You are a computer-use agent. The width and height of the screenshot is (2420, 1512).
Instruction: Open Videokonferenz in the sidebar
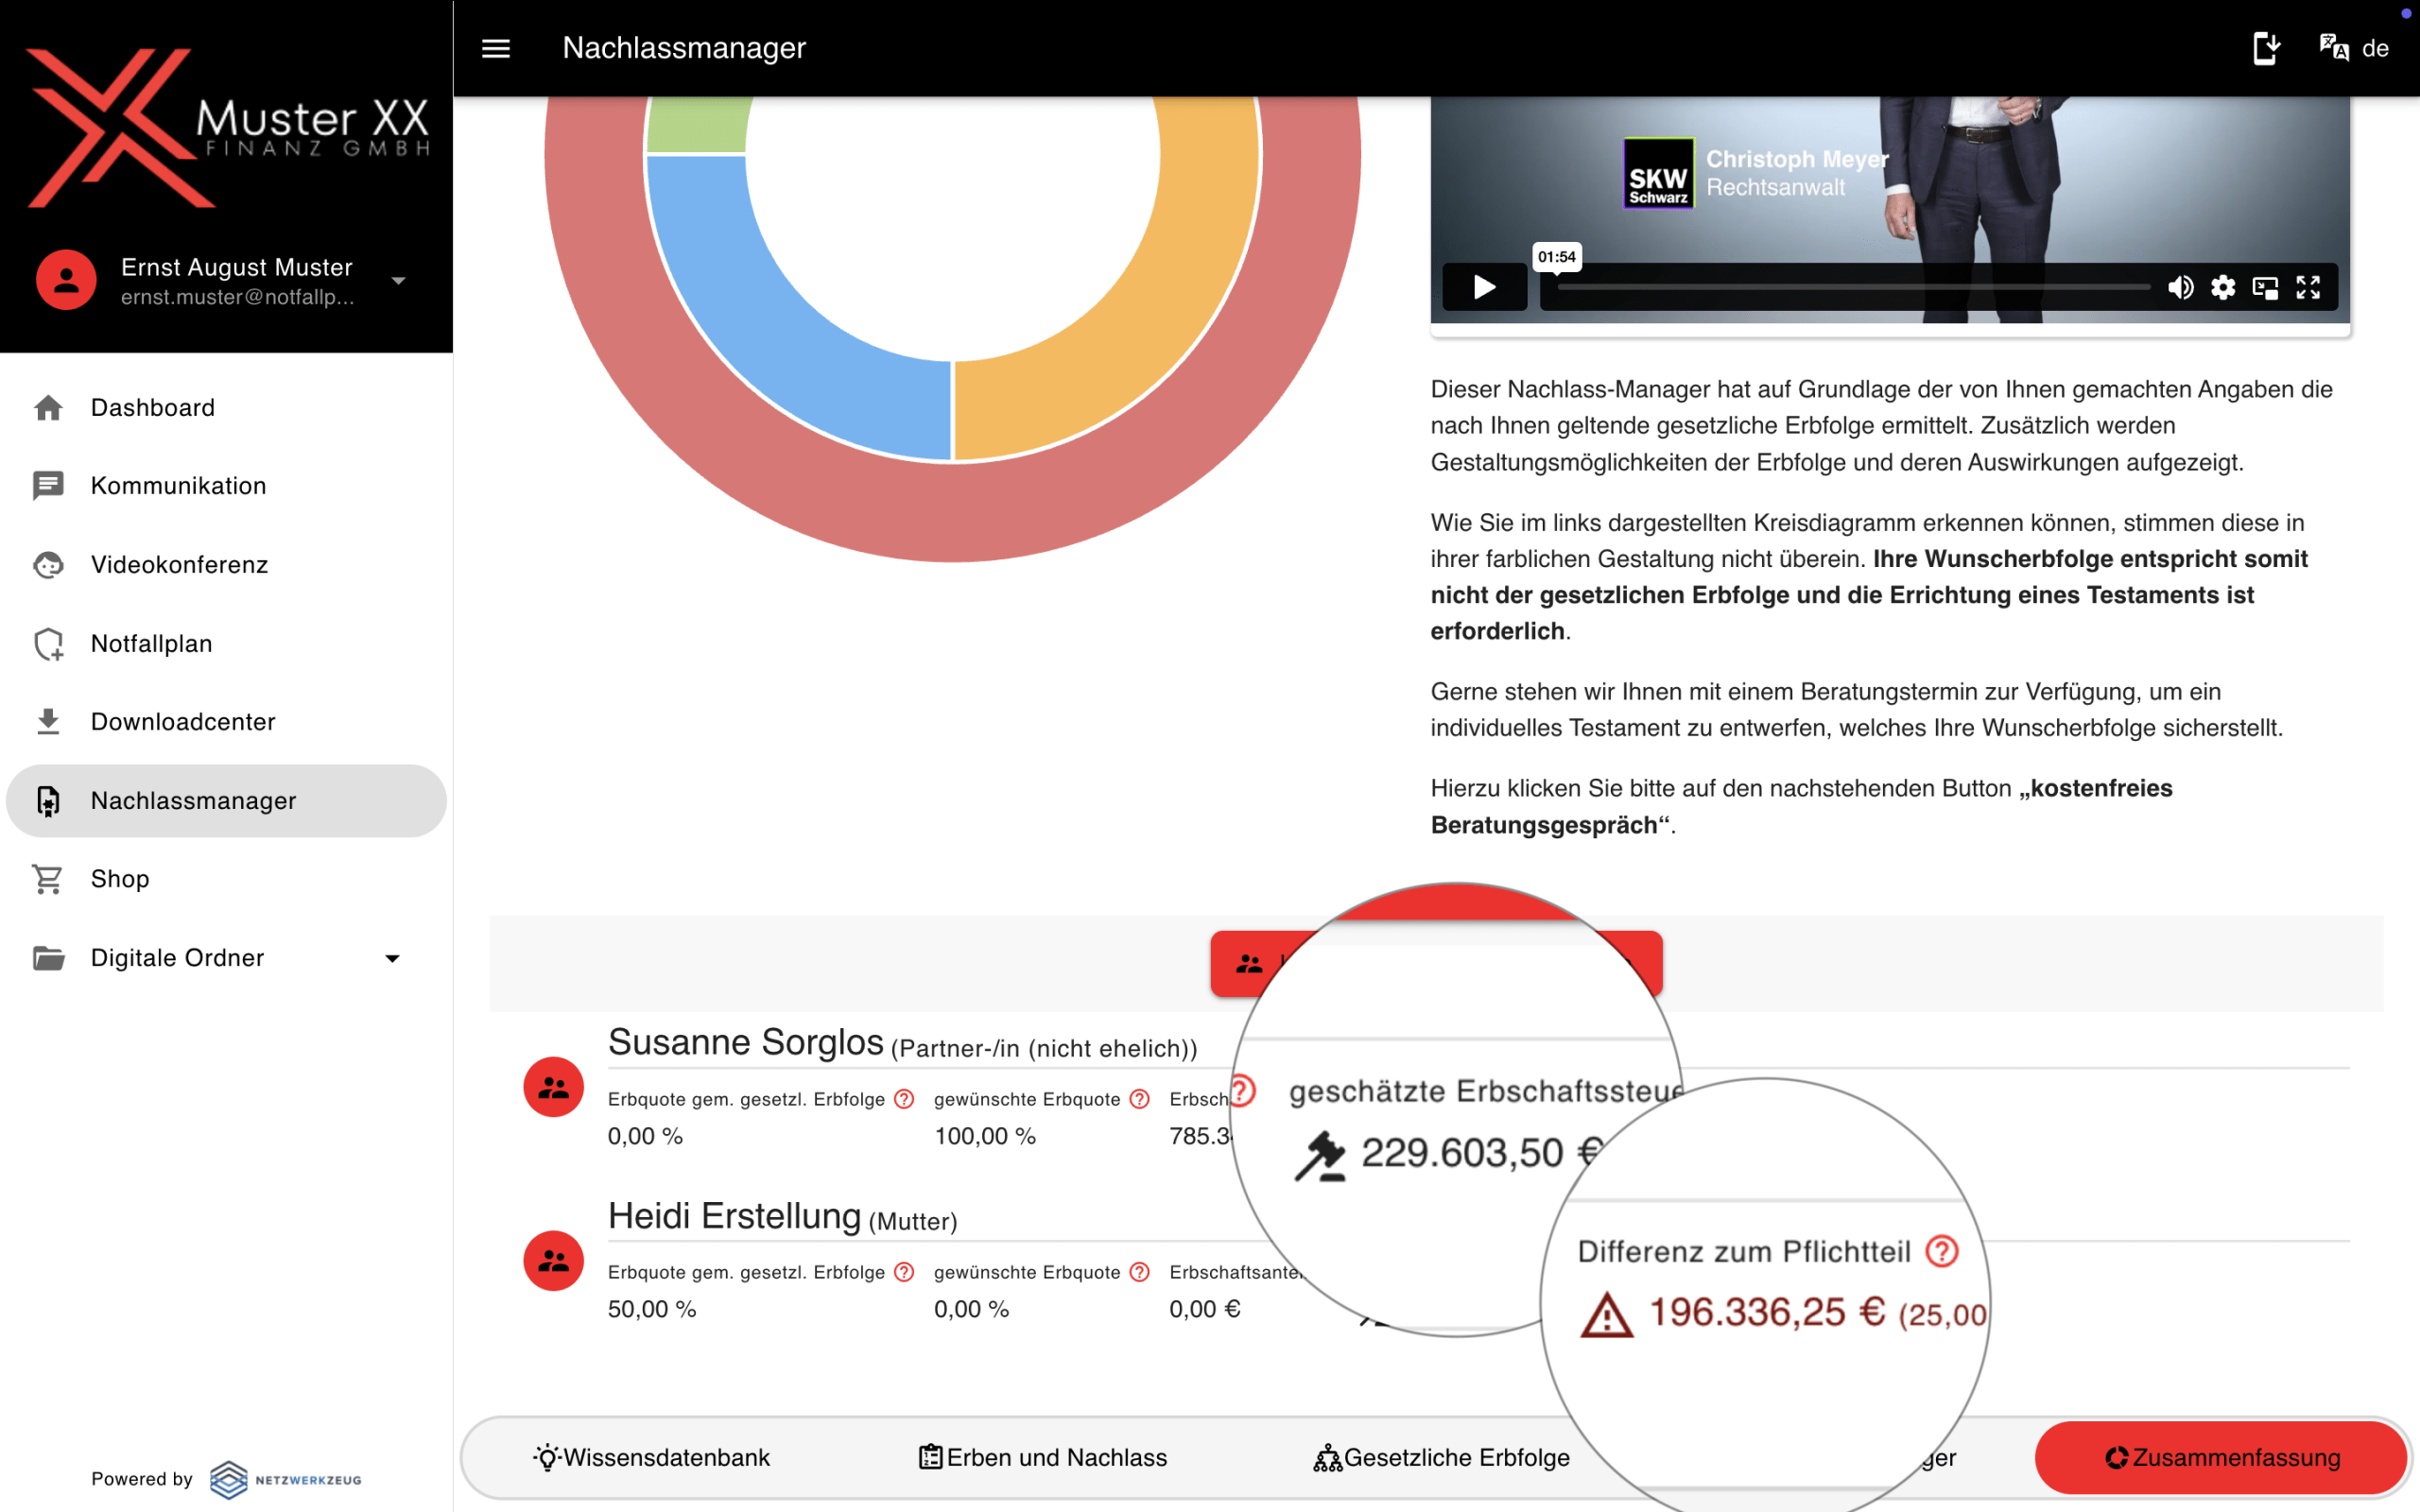coord(226,565)
